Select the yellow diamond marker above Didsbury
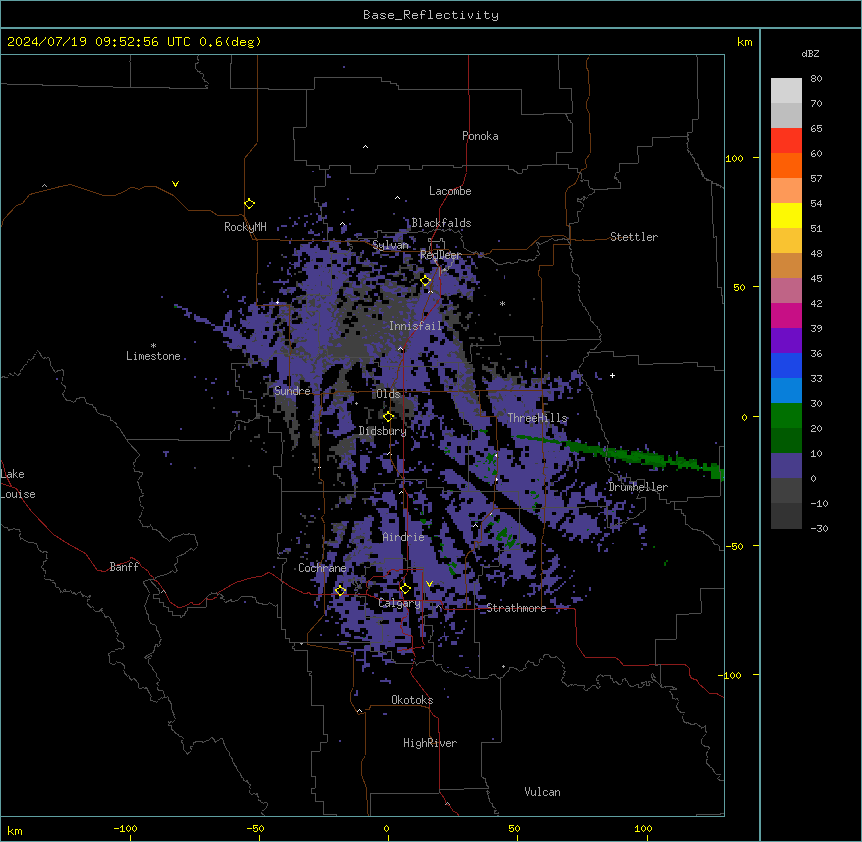Screen dimensions: 862x842 click(x=388, y=417)
